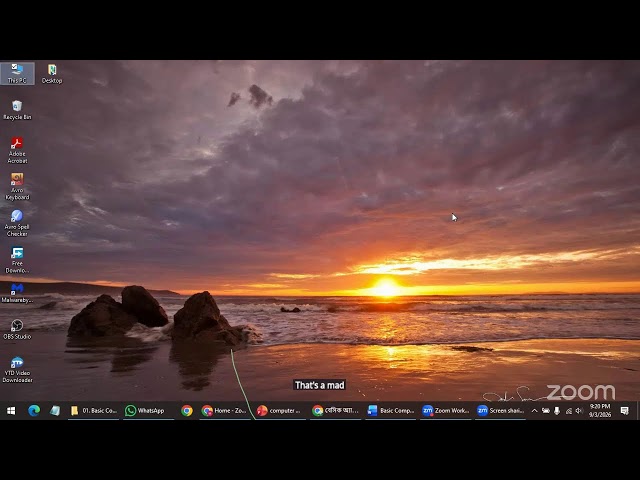
Task: Select the YTD Video Downloader icon
Action: pyautogui.click(x=17, y=370)
